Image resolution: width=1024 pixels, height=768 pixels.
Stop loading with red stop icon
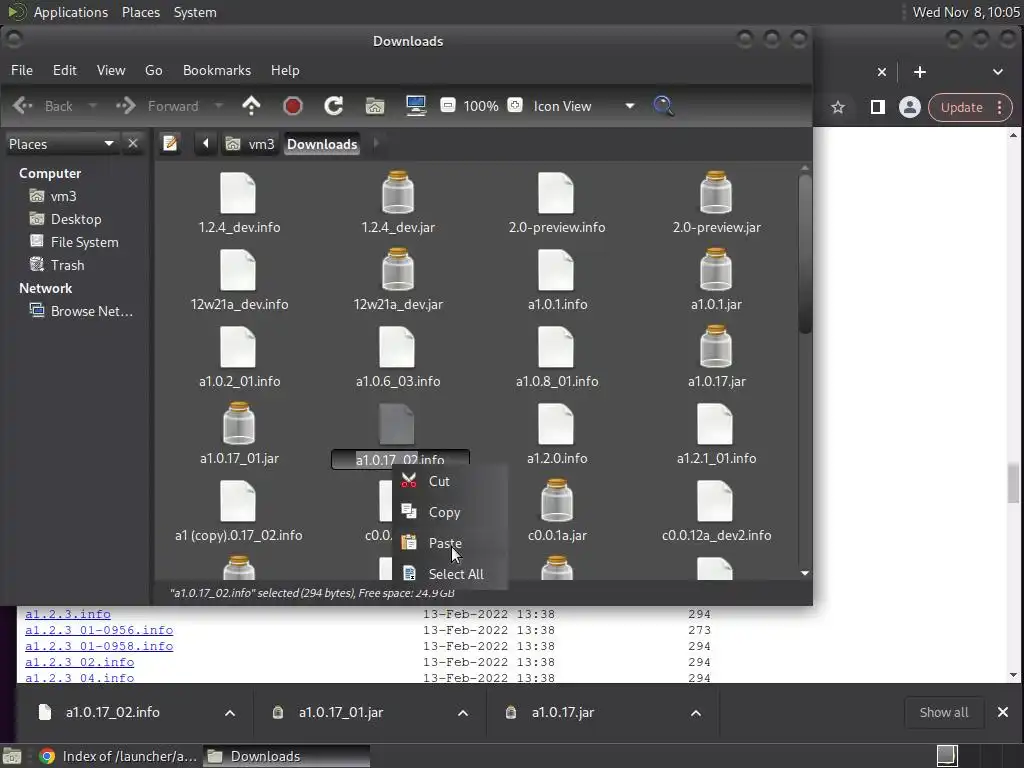pos(293,106)
